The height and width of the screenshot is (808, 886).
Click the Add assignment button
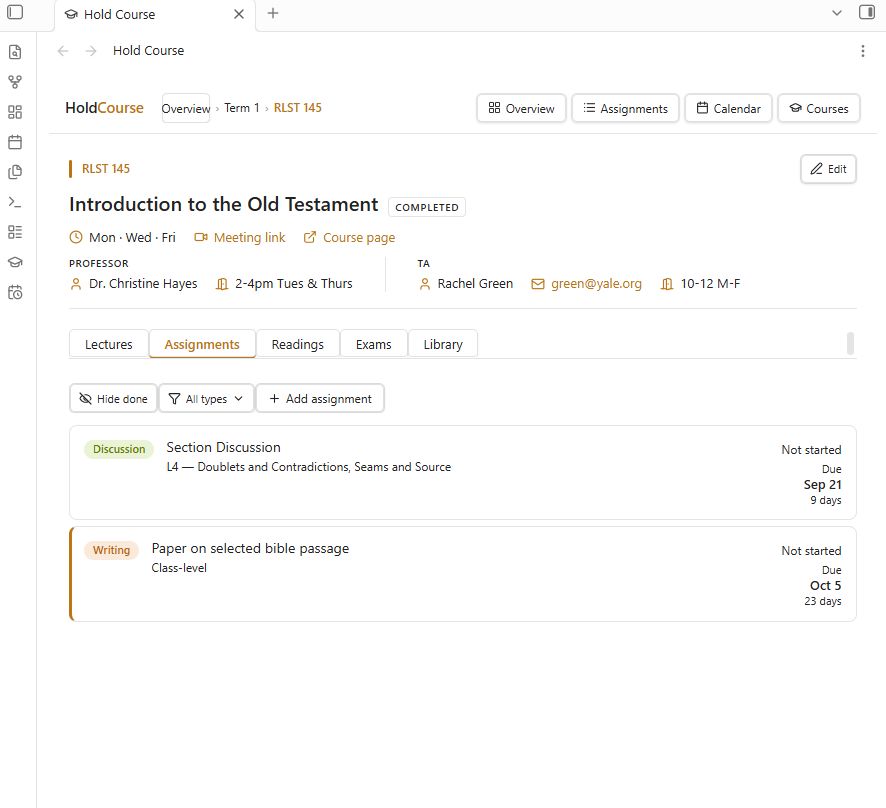(320, 399)
